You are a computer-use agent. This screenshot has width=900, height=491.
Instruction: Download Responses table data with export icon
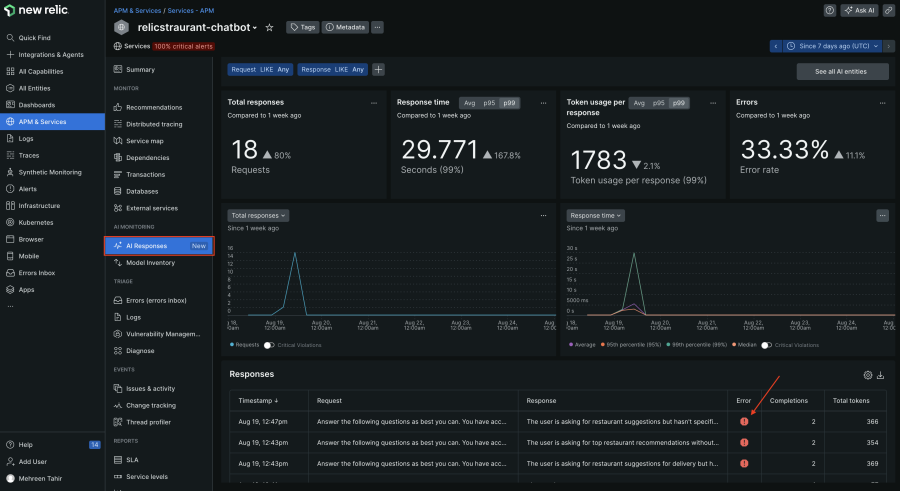(x=881, y=375)
